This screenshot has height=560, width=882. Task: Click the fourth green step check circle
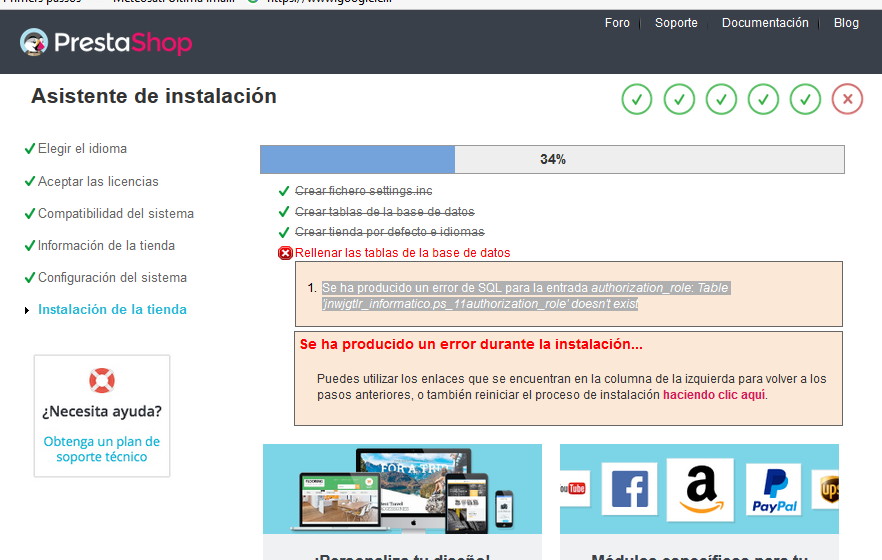(763, 100)
